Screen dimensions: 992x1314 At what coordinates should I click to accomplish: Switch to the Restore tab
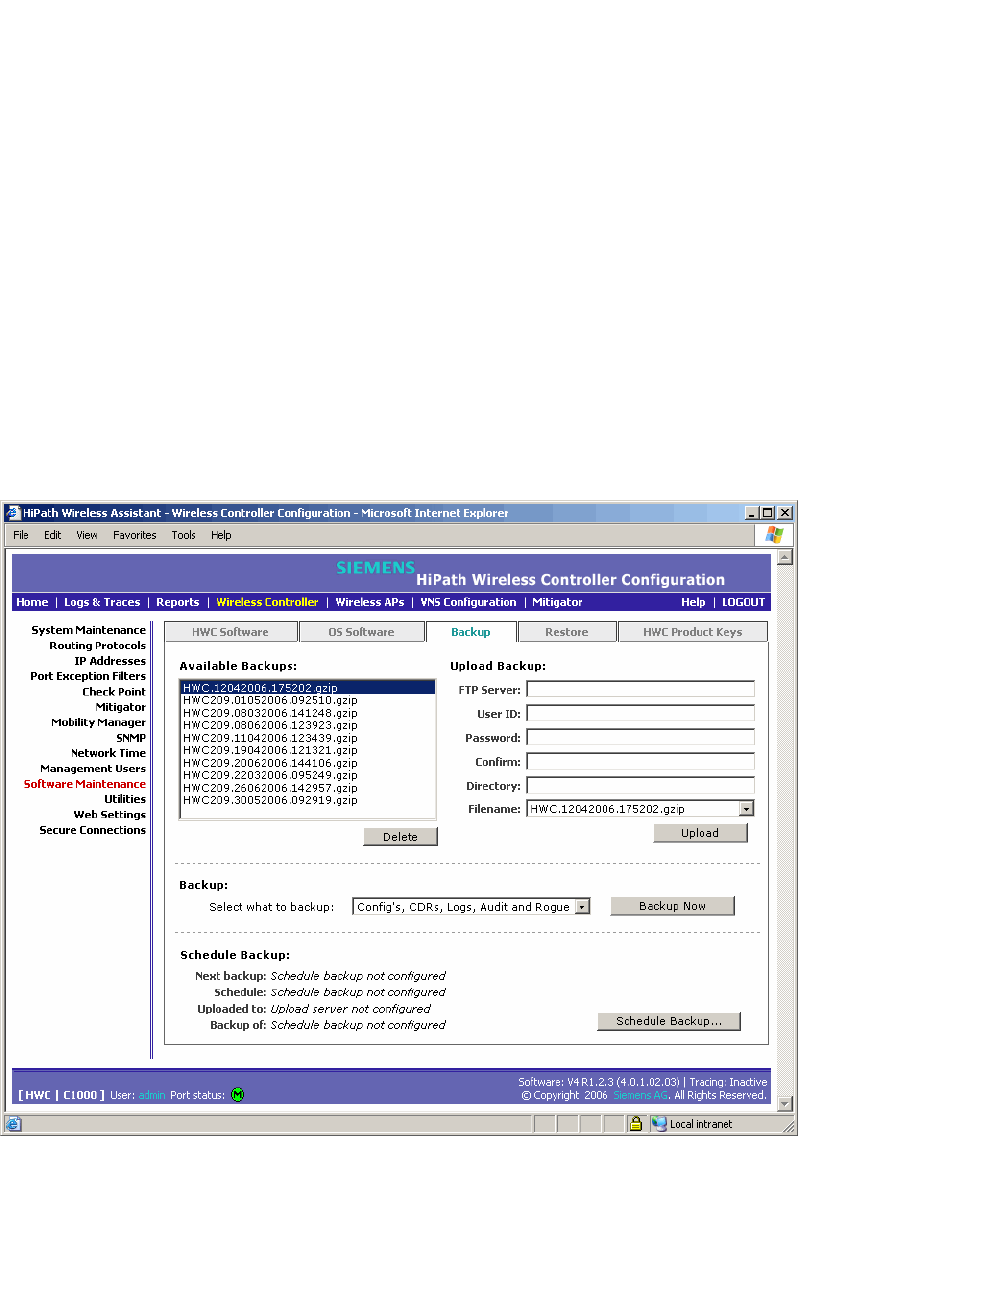point(567,632)
